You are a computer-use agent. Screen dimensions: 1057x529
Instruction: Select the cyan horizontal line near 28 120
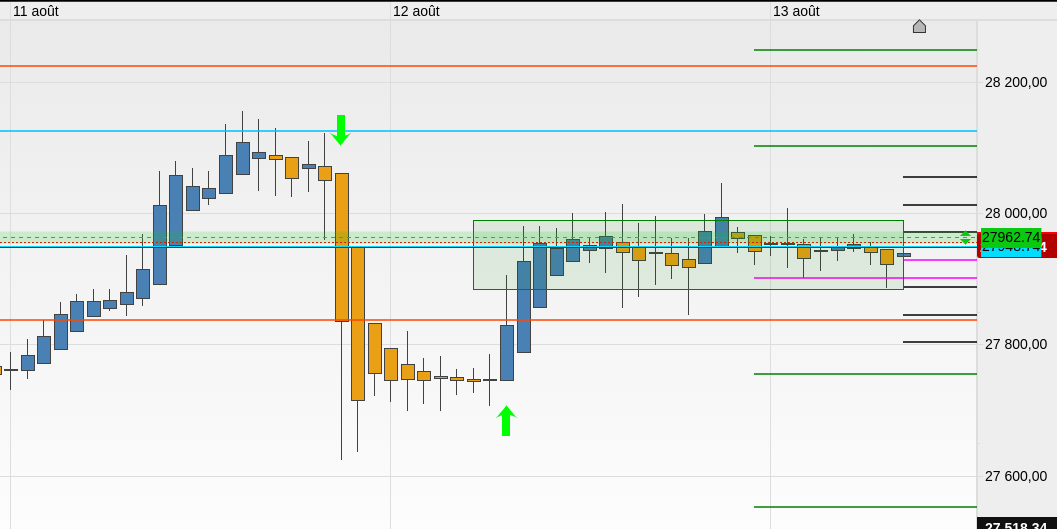point(488,131)
